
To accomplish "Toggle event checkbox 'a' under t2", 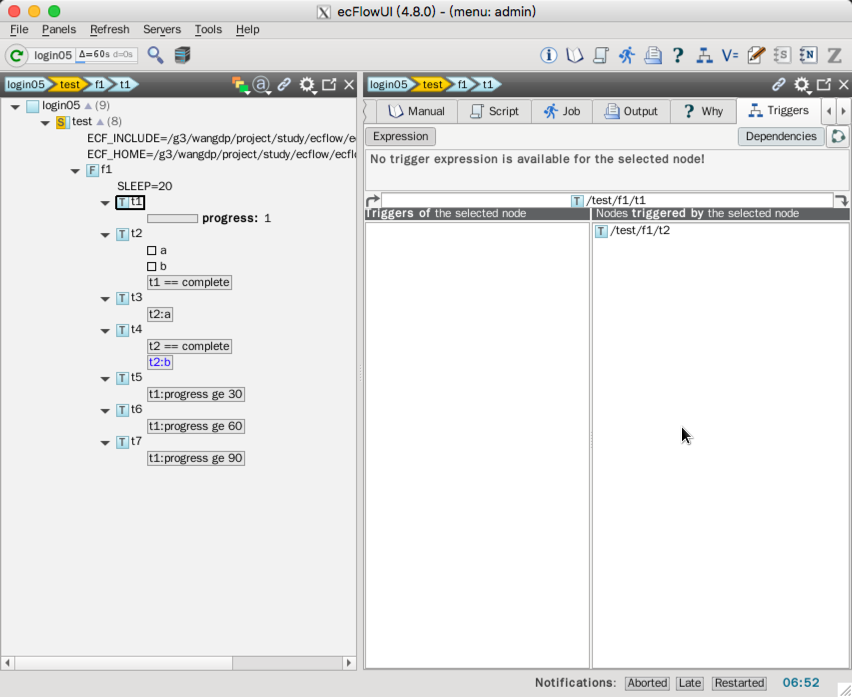I will point(152,250).
